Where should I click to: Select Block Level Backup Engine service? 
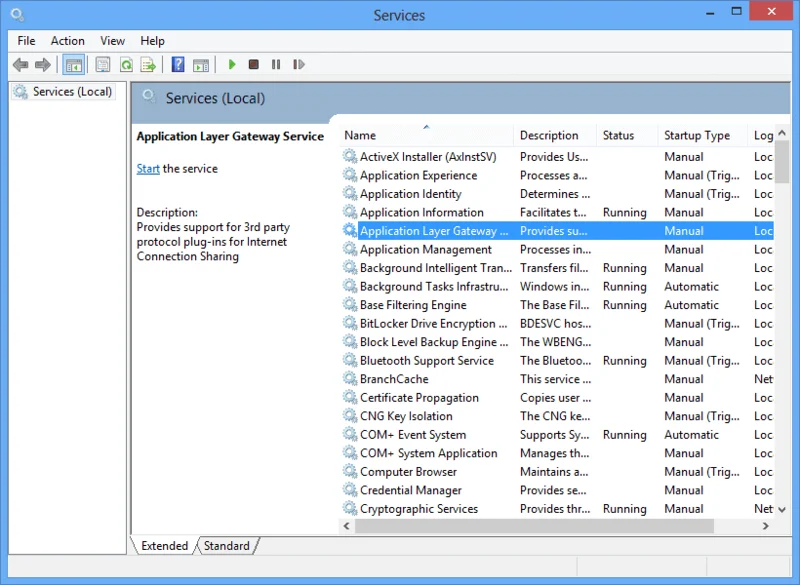click(x=557, y=342)
